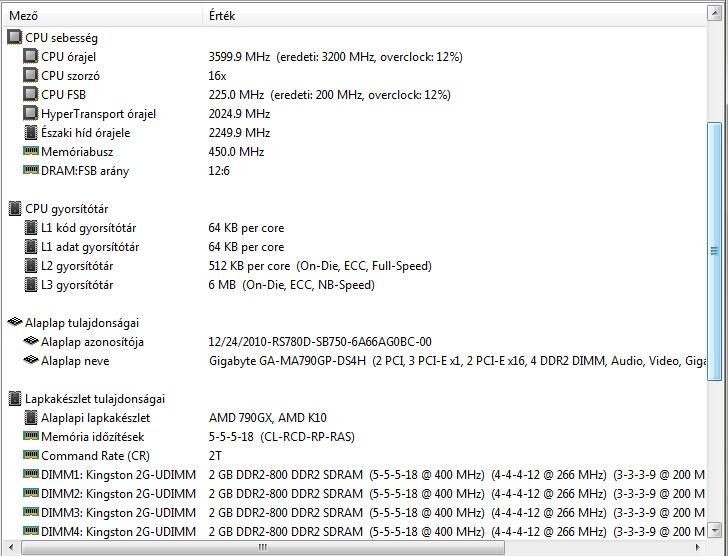Click the Command Rate (CR) memory icon
The width and height of the screenshot is (728, 556).
(x=31, y=455)
